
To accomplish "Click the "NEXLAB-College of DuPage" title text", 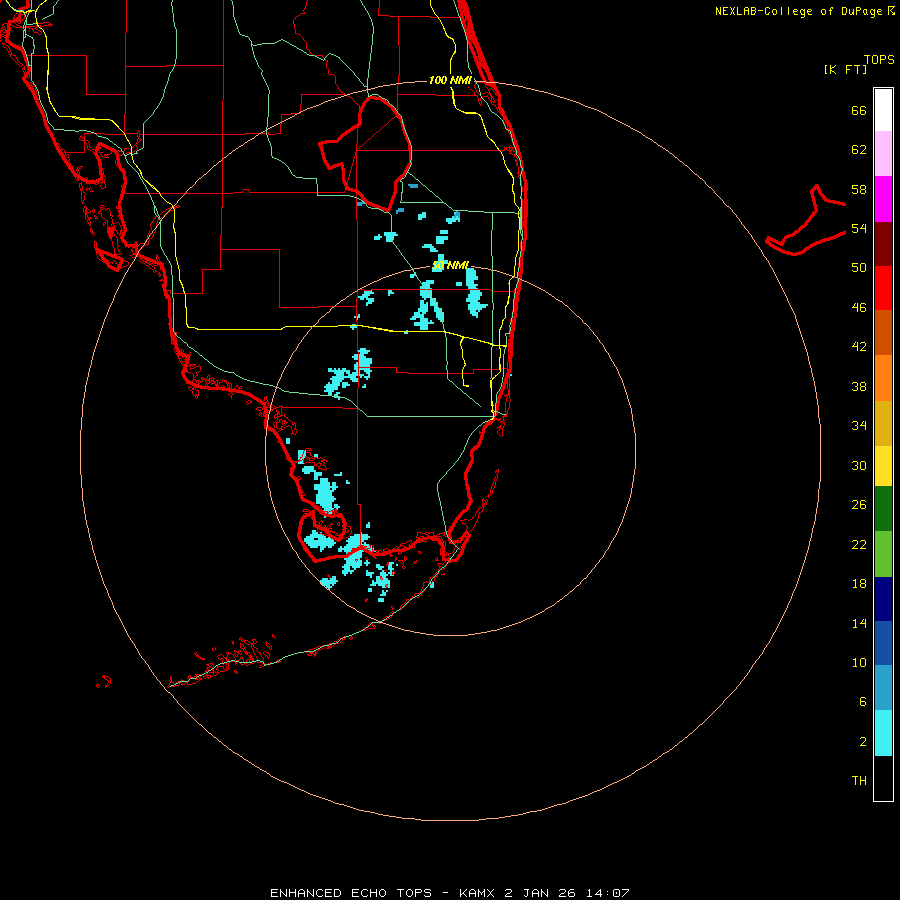I will point(798,11).
